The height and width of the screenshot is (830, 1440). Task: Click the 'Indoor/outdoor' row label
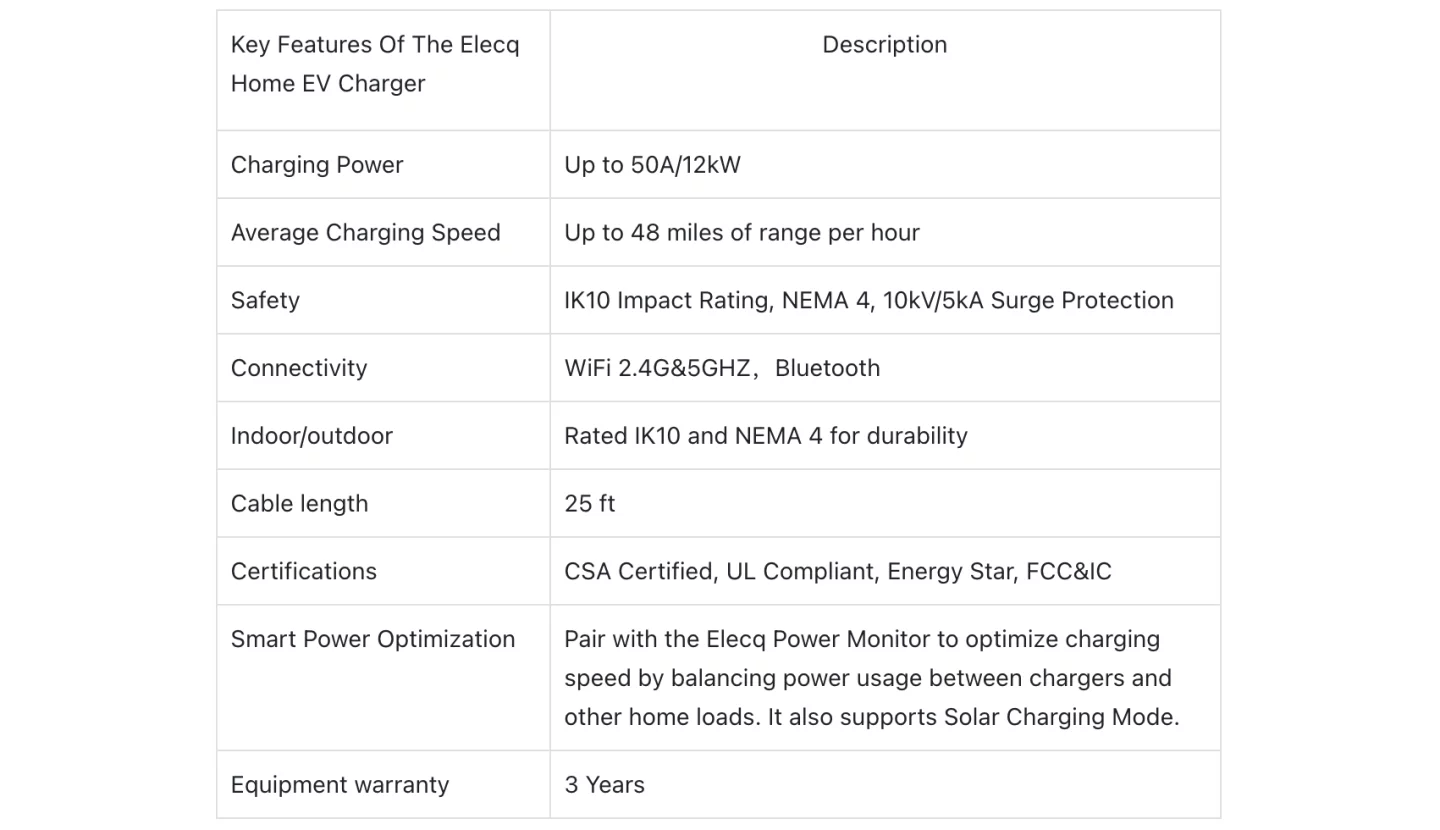pyautogui.click(x=312, y=436)
